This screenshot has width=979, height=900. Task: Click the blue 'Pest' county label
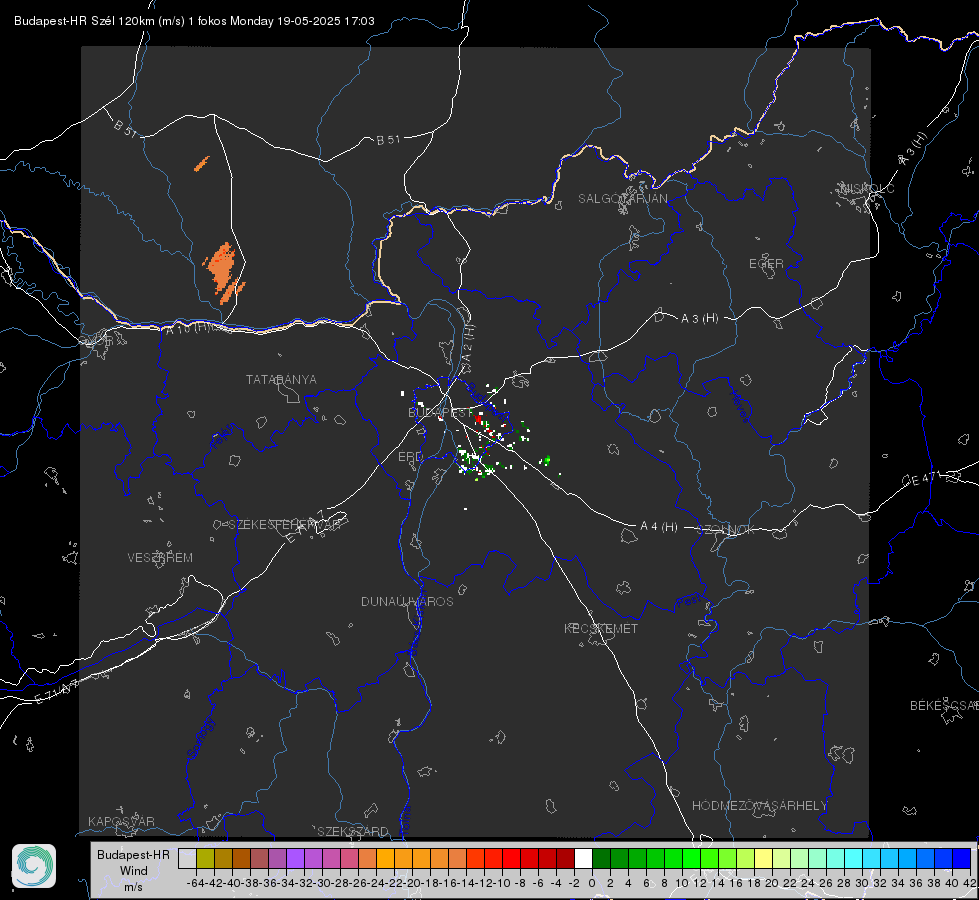[x=688, y=602]
